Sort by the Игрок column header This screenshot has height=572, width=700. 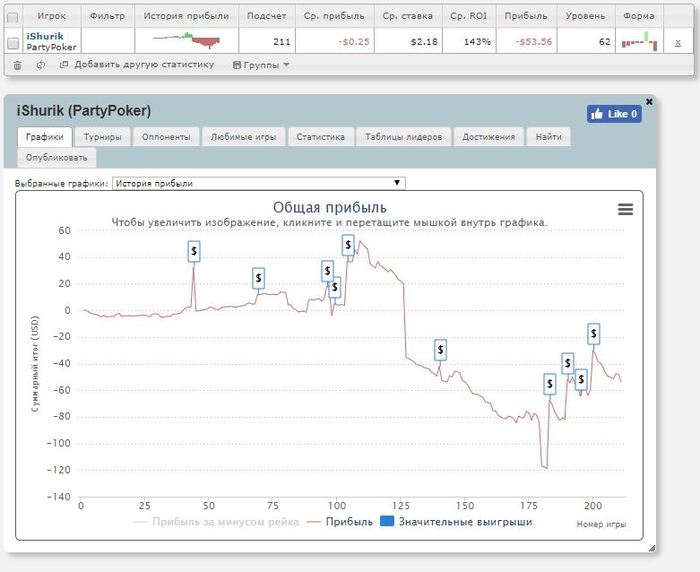(x=51, y=16)
